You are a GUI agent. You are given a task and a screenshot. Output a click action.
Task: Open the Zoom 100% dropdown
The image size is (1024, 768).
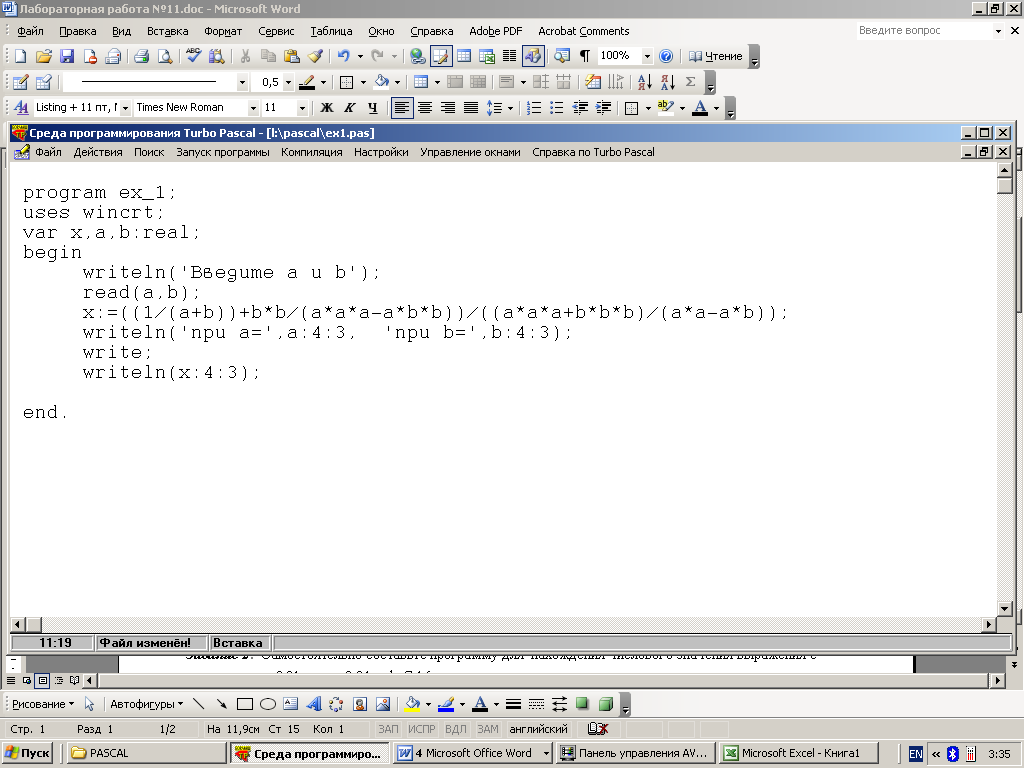coord(647,56)
